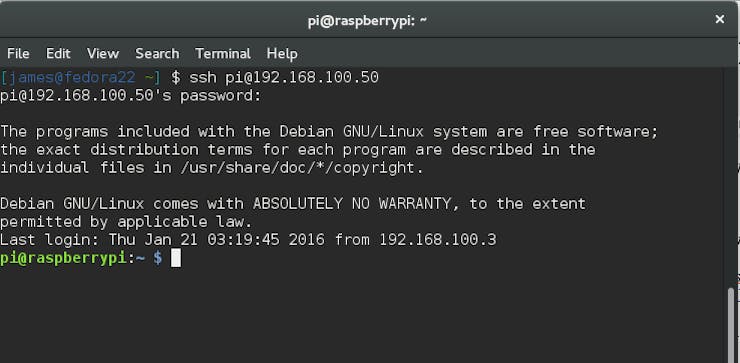This screenshot has width=740, height=363.
Task: Click the 192.168.100.3 address in Last login line
Action: pos(438,240)
